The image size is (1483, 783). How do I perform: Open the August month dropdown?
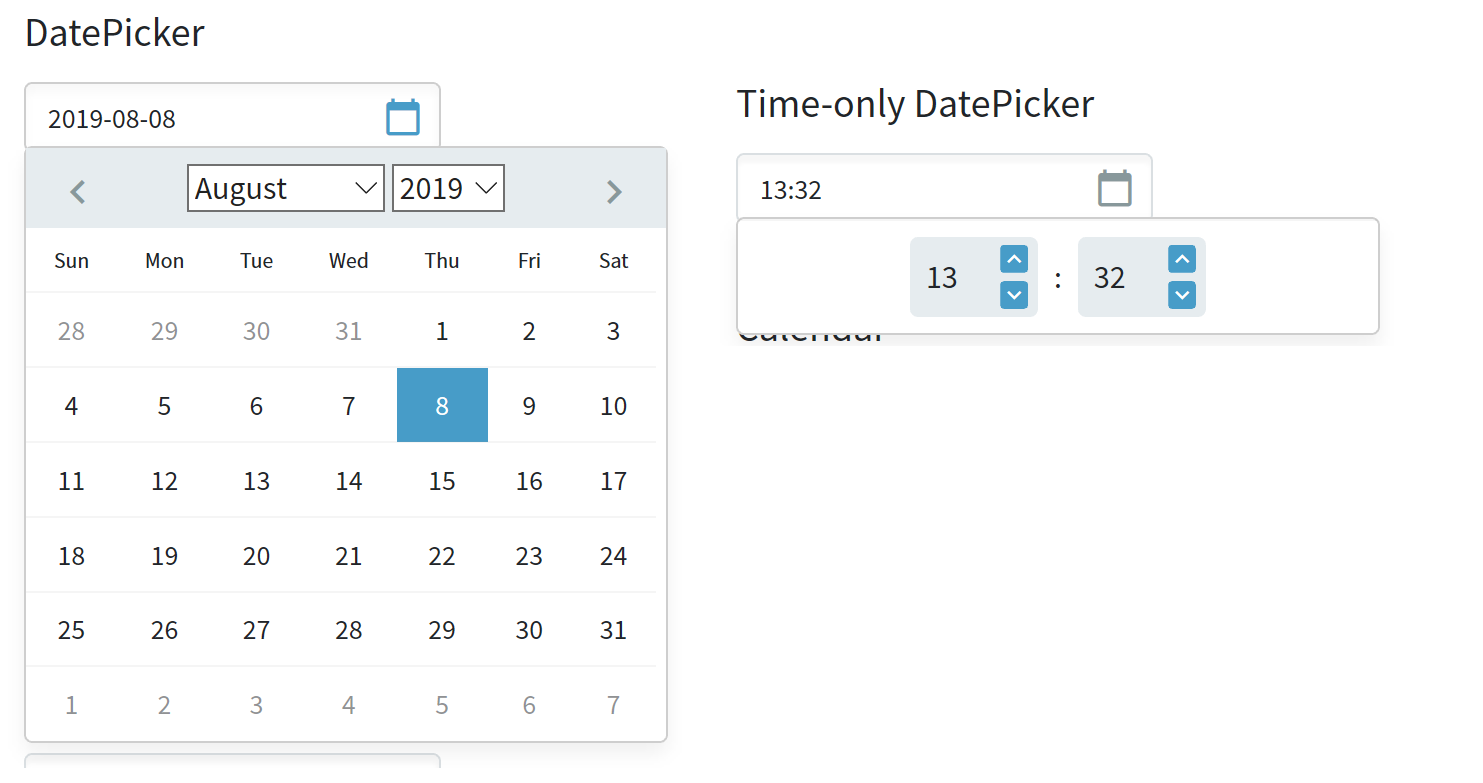click(x=285, y=188)
